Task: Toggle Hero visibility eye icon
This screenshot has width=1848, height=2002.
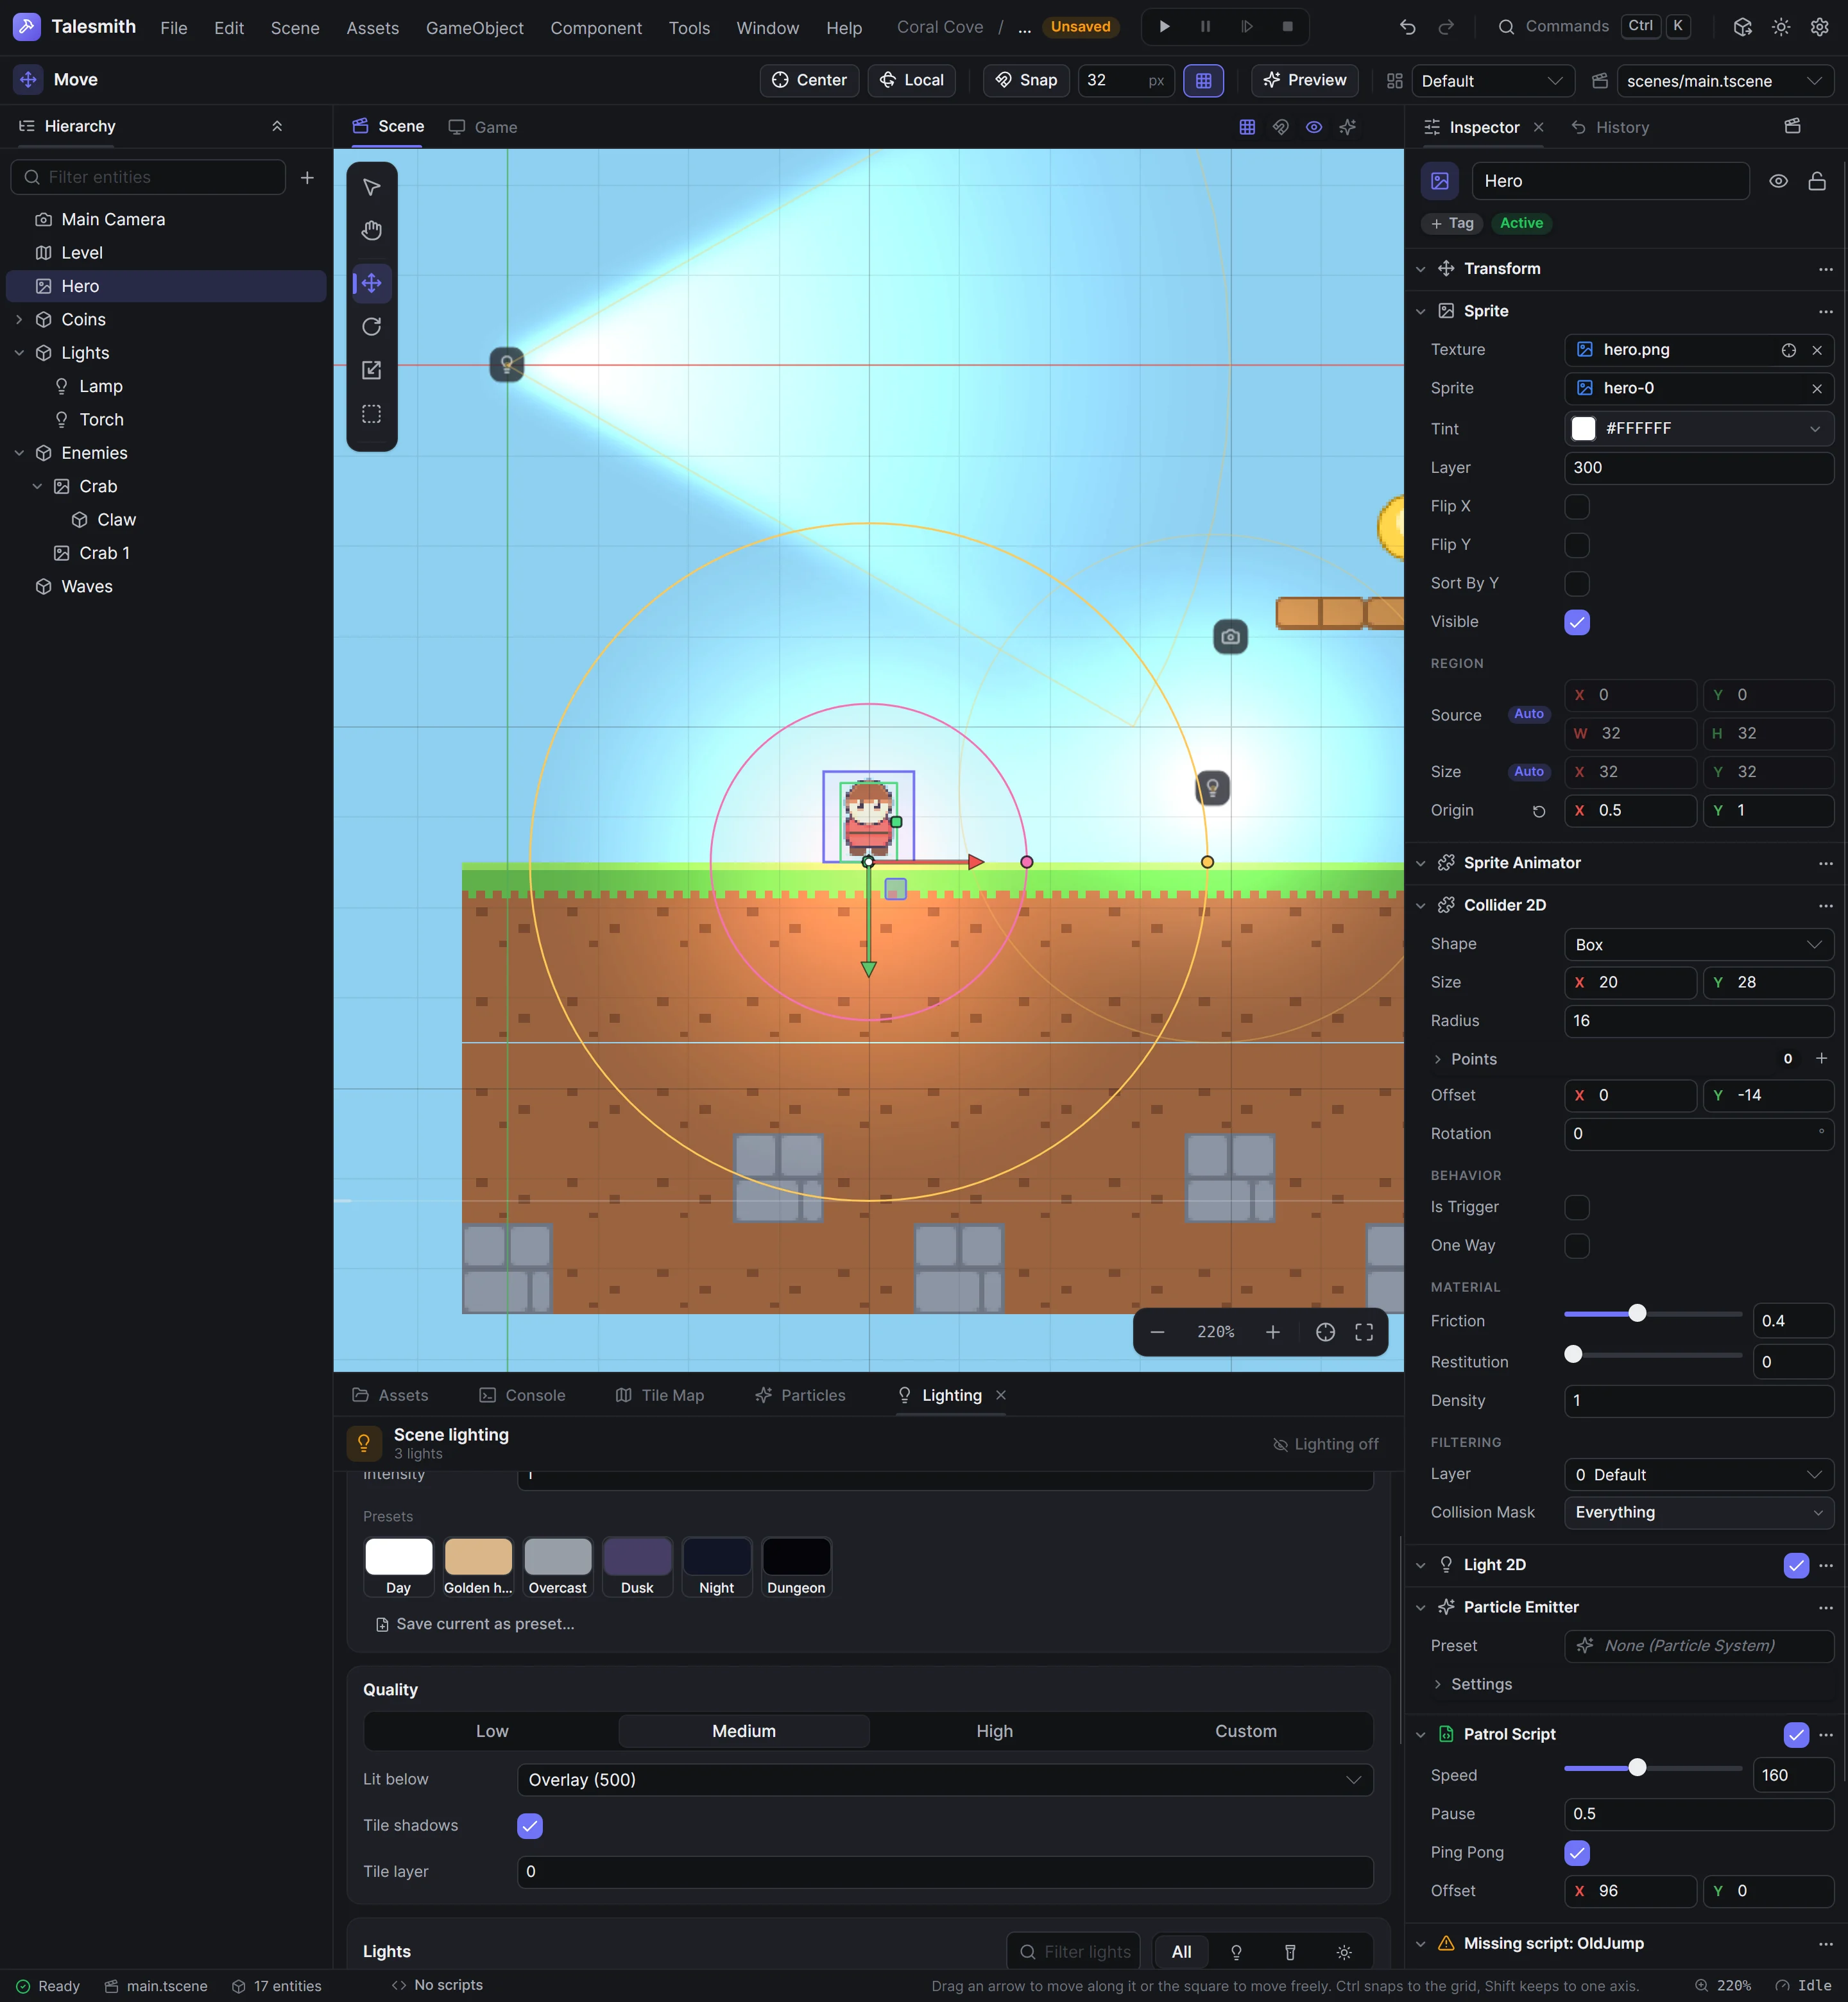Action: pyautogui.click(x=1778, y=181)
